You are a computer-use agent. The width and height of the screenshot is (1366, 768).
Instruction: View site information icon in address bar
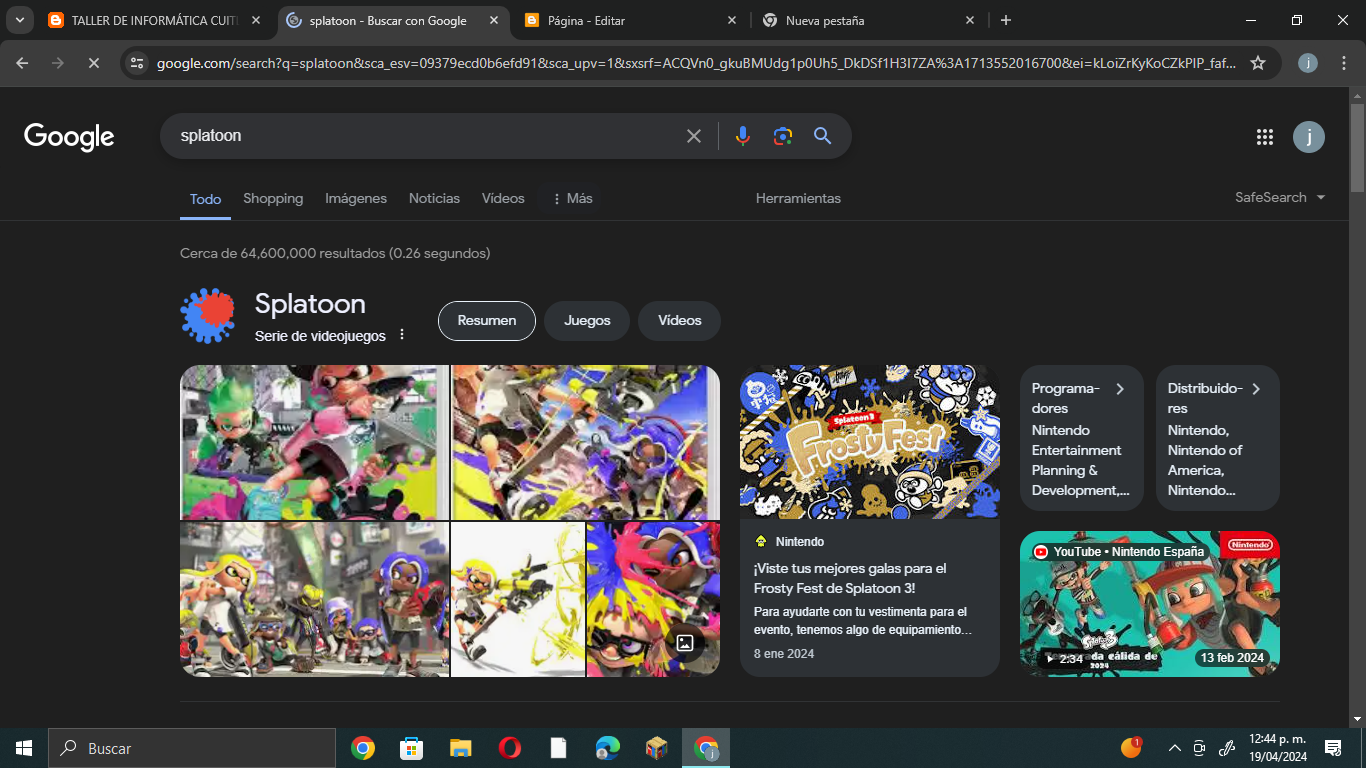click(x=138, y=63)
